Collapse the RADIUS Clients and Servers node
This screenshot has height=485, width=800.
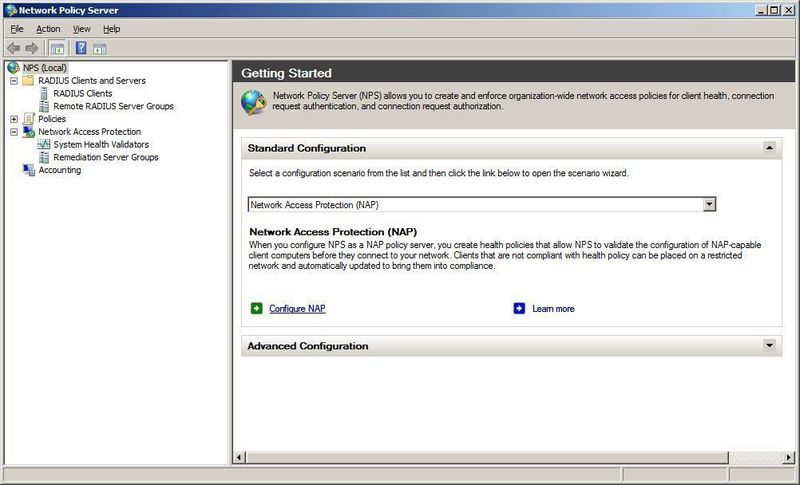click(14, 81)
